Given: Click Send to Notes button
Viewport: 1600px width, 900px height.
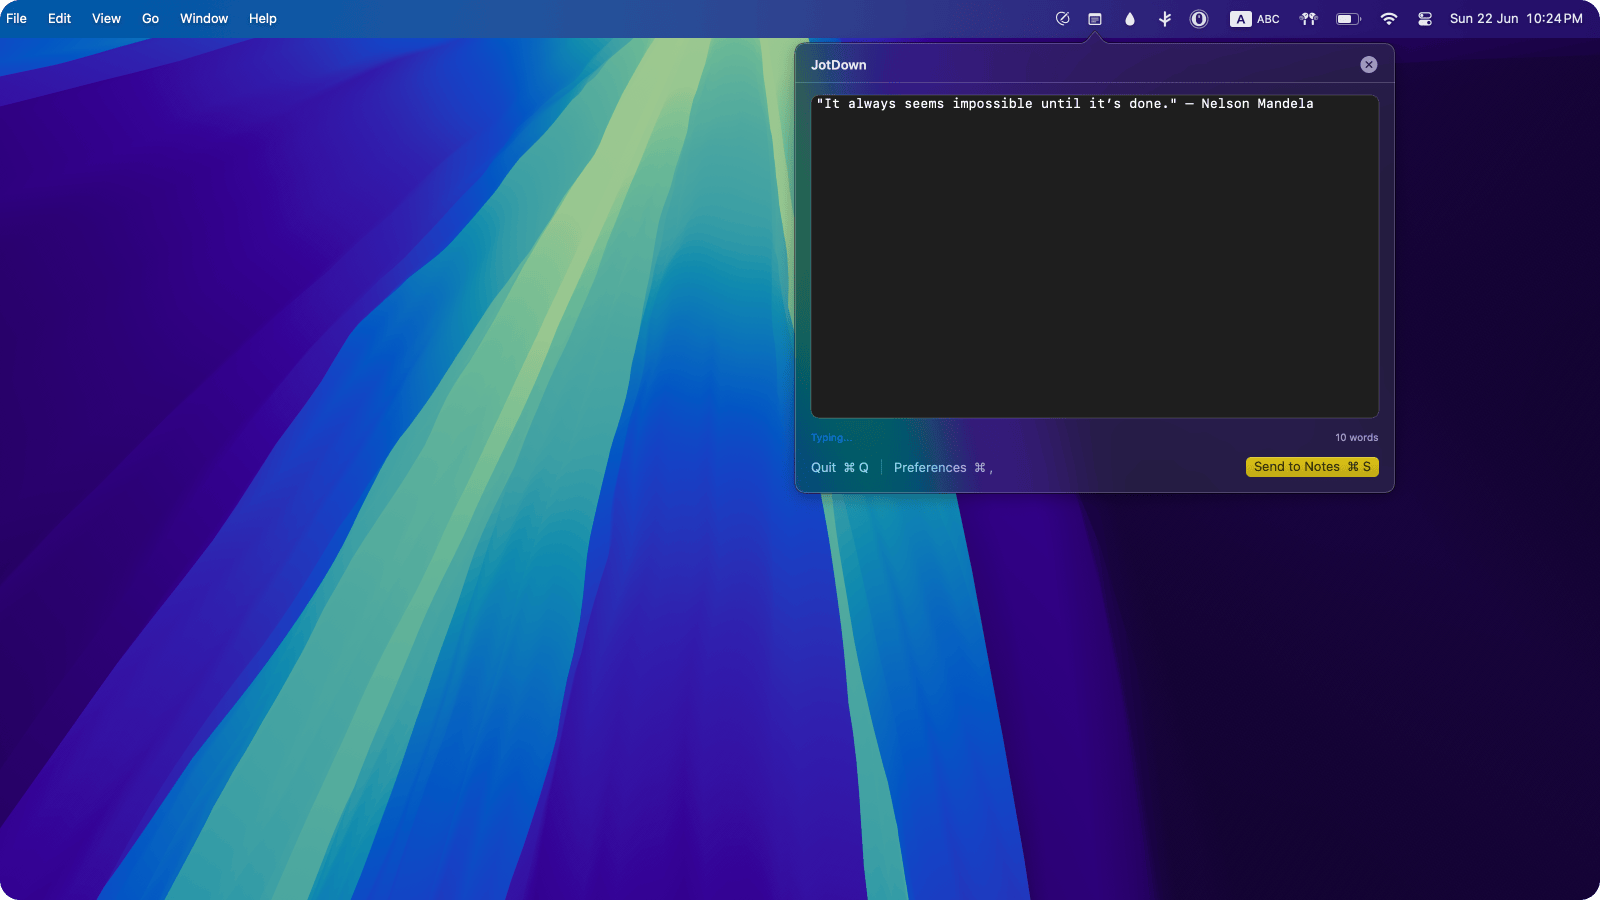Looking at the screenshot, I should pyautogui.click(x=1312, y=467).
